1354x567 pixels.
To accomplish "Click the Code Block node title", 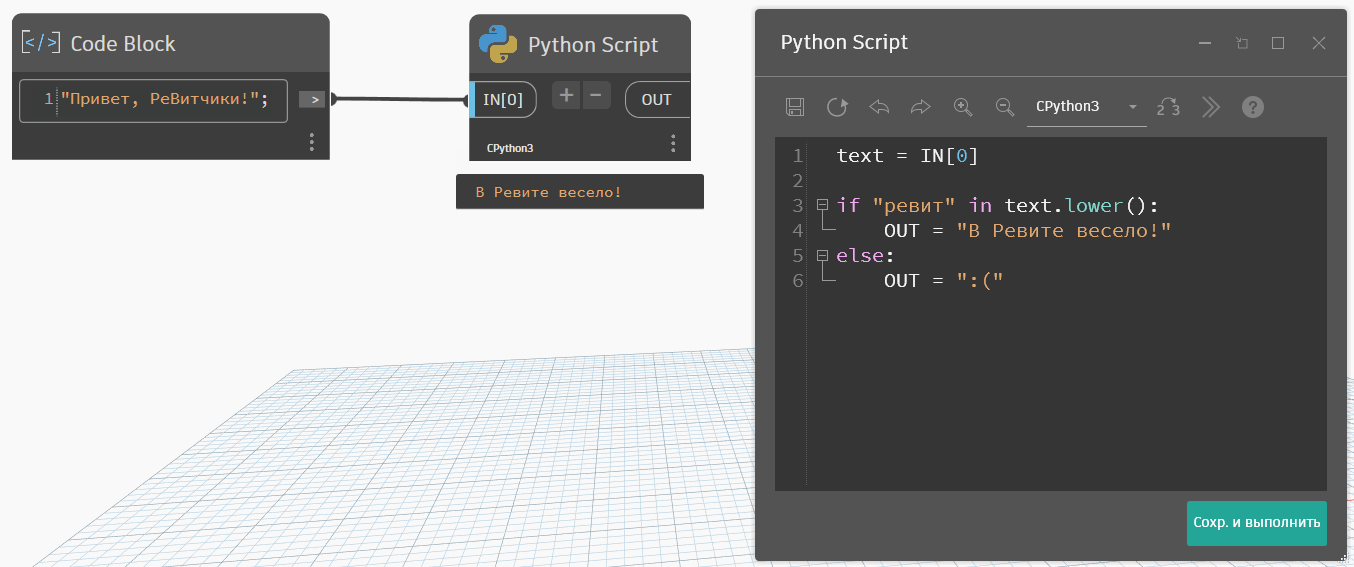I will click(123, 44).
